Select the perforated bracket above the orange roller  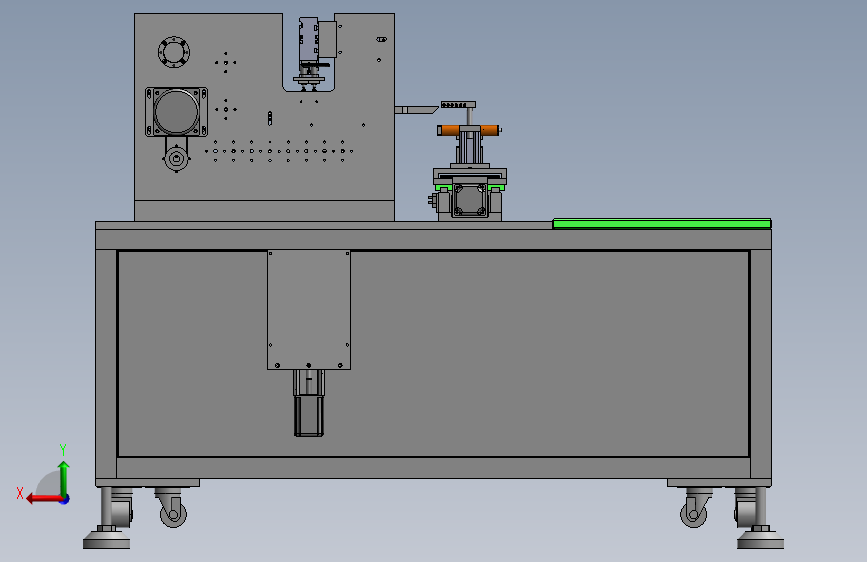tap(458, 105)
